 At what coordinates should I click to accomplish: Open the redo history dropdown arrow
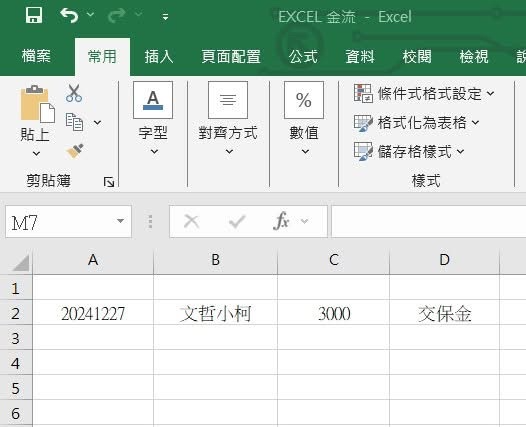138,14
